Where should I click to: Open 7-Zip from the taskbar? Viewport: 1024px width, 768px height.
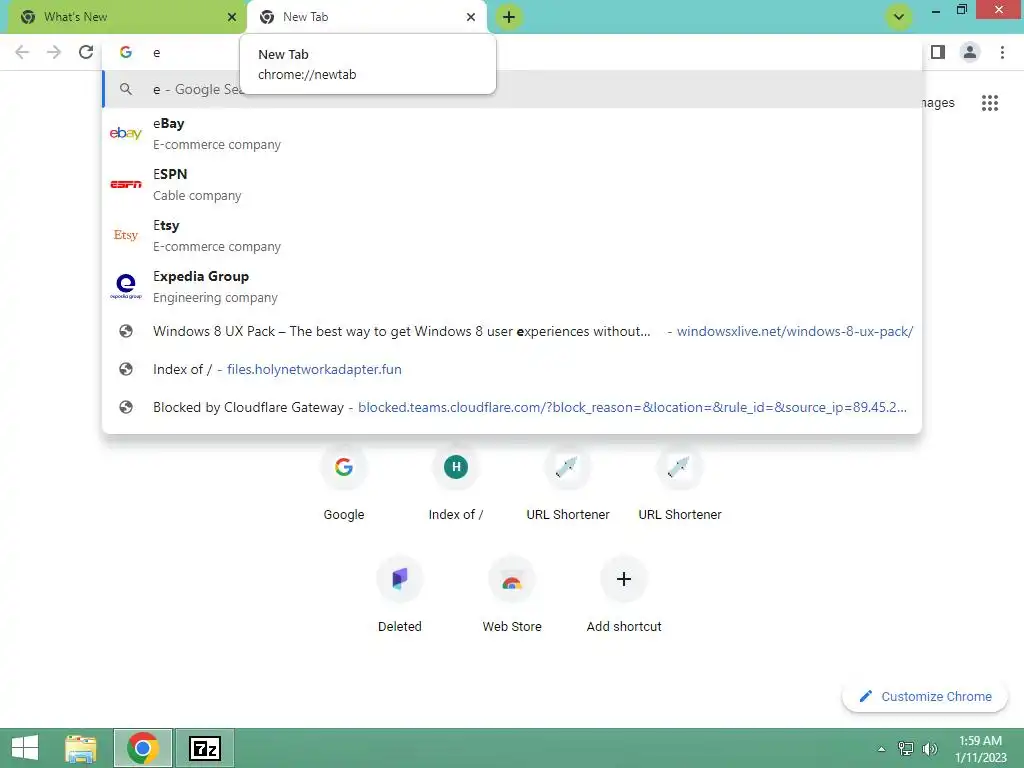point(204,748)
